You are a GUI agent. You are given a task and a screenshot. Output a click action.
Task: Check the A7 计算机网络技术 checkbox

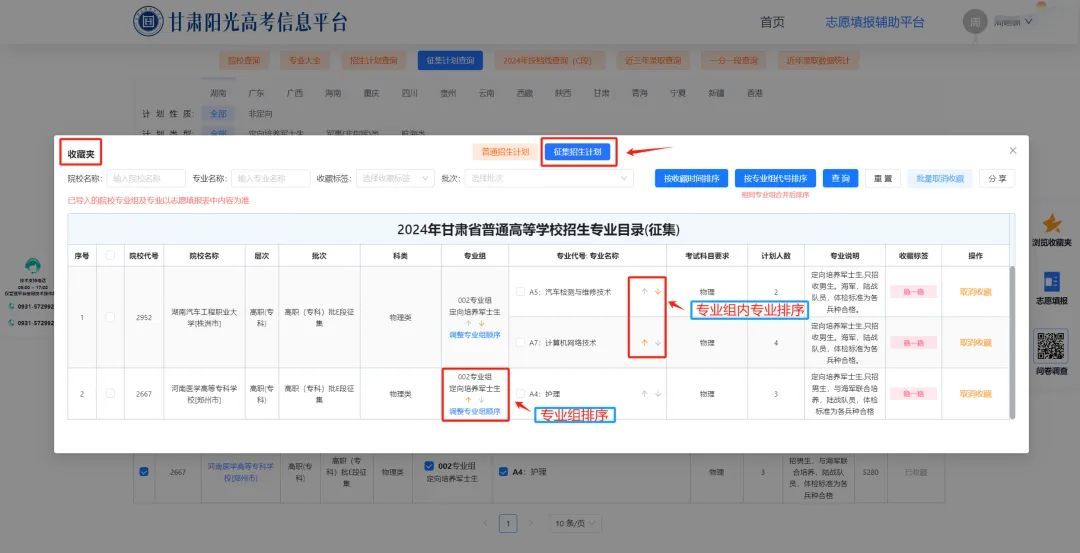pos(521,342)
